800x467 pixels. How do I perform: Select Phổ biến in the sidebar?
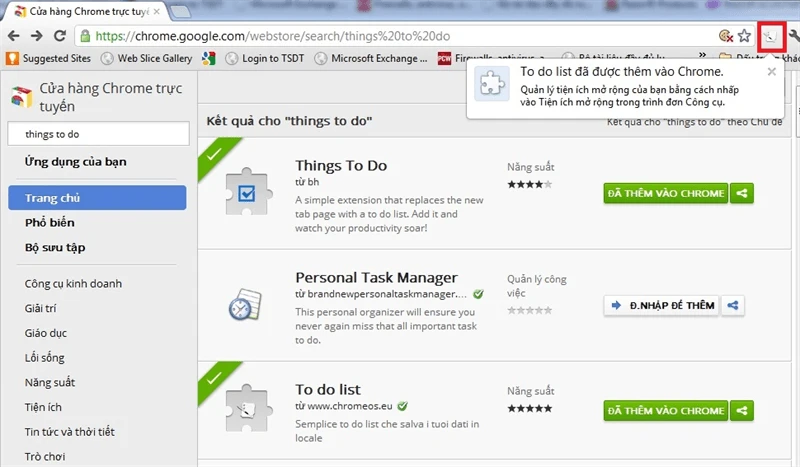50,223
